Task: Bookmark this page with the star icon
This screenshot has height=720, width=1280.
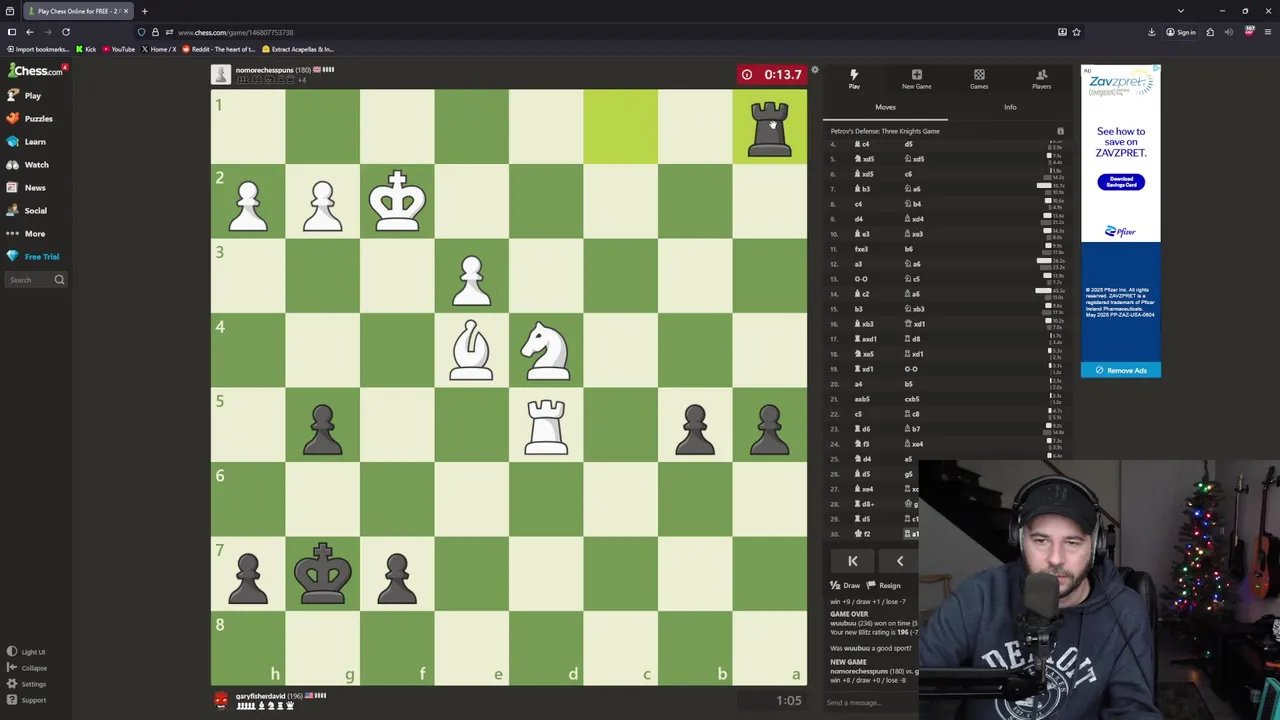Action: coord(1076,32)
